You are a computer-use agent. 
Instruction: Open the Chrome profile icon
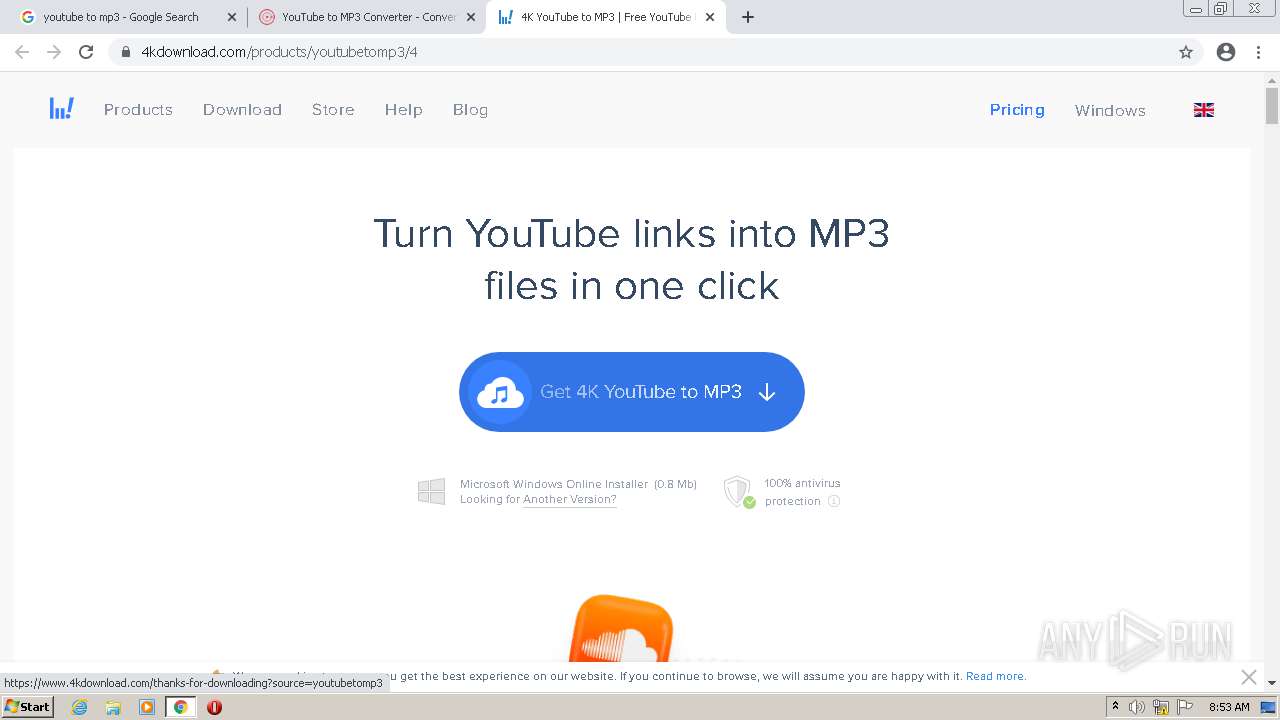1226,52
